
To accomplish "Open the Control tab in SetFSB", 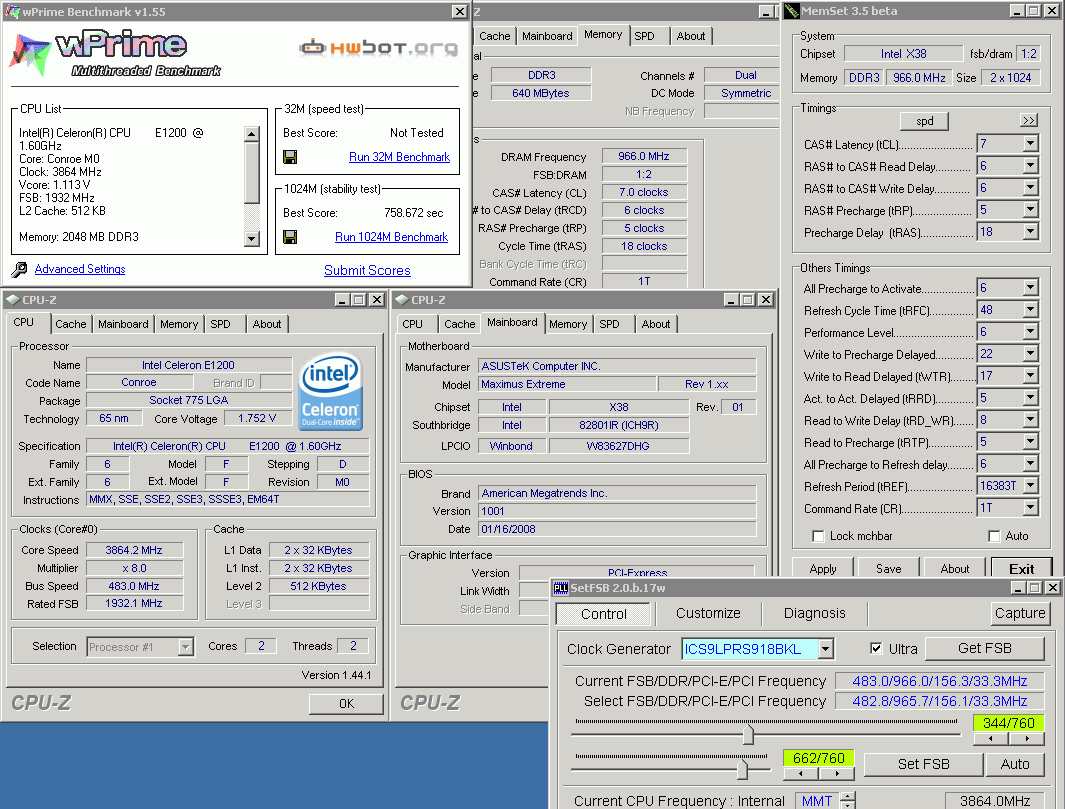I will [604, 614].
